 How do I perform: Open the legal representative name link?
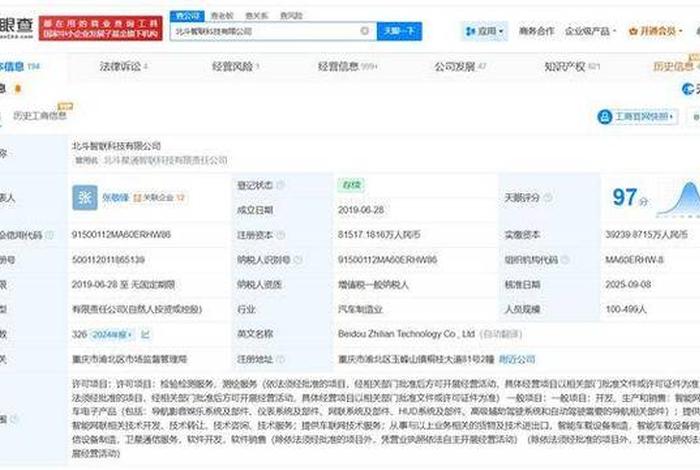(x=116, y=197)
